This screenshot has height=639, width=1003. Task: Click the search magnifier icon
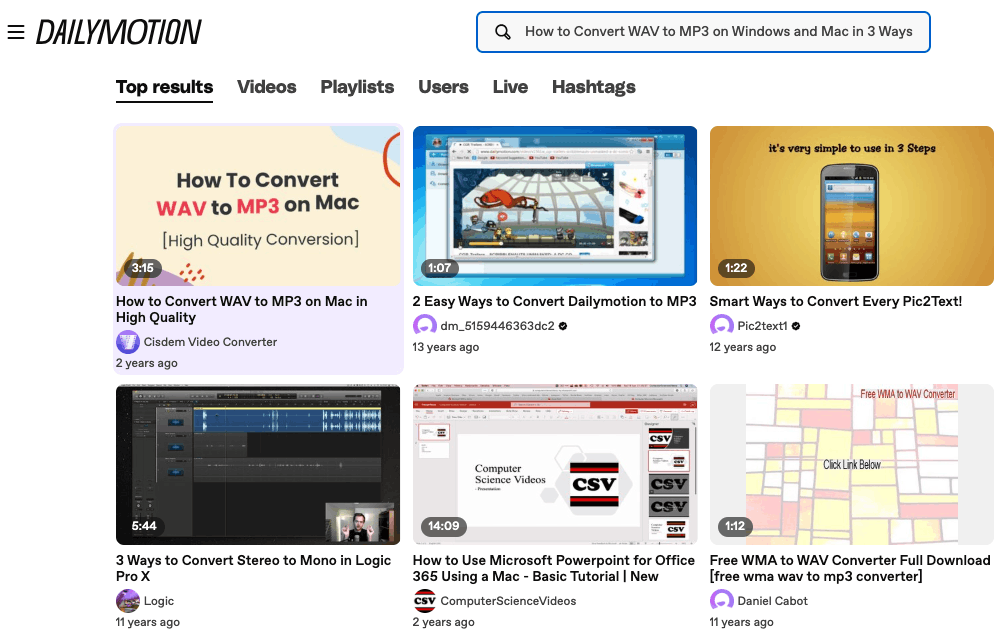point(503,32)
